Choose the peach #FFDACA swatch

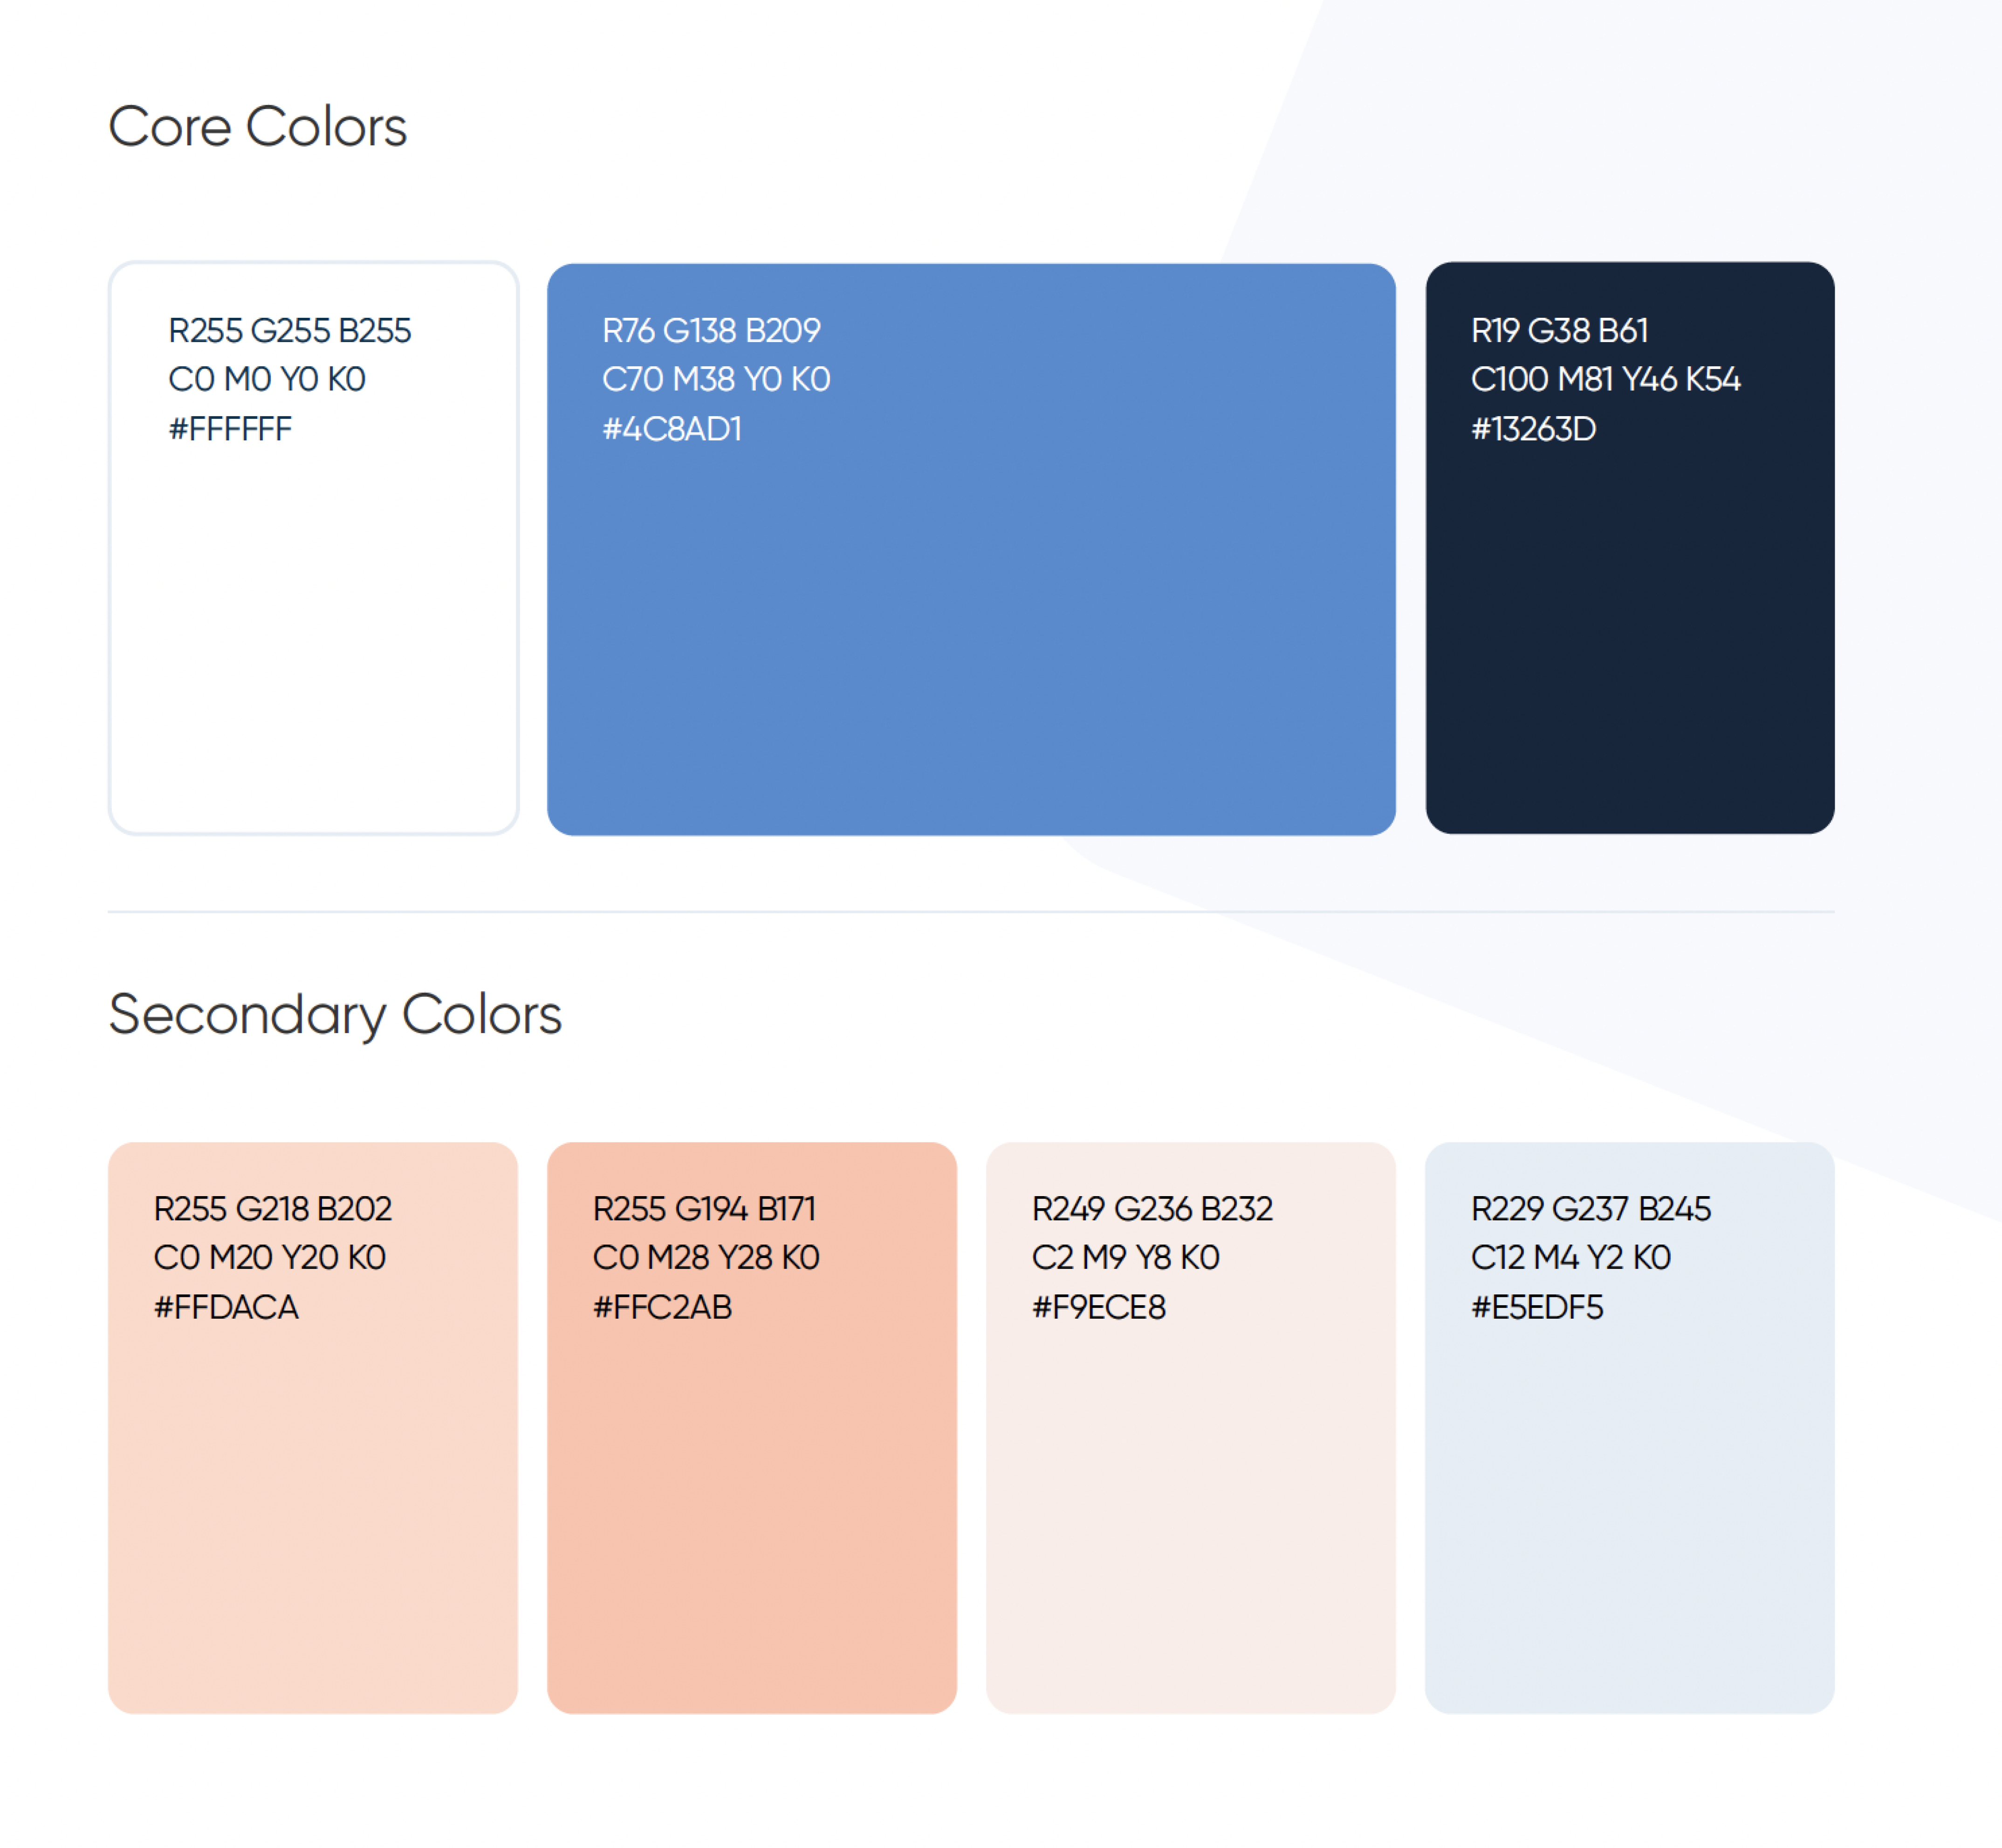(x=313, y=1428)
